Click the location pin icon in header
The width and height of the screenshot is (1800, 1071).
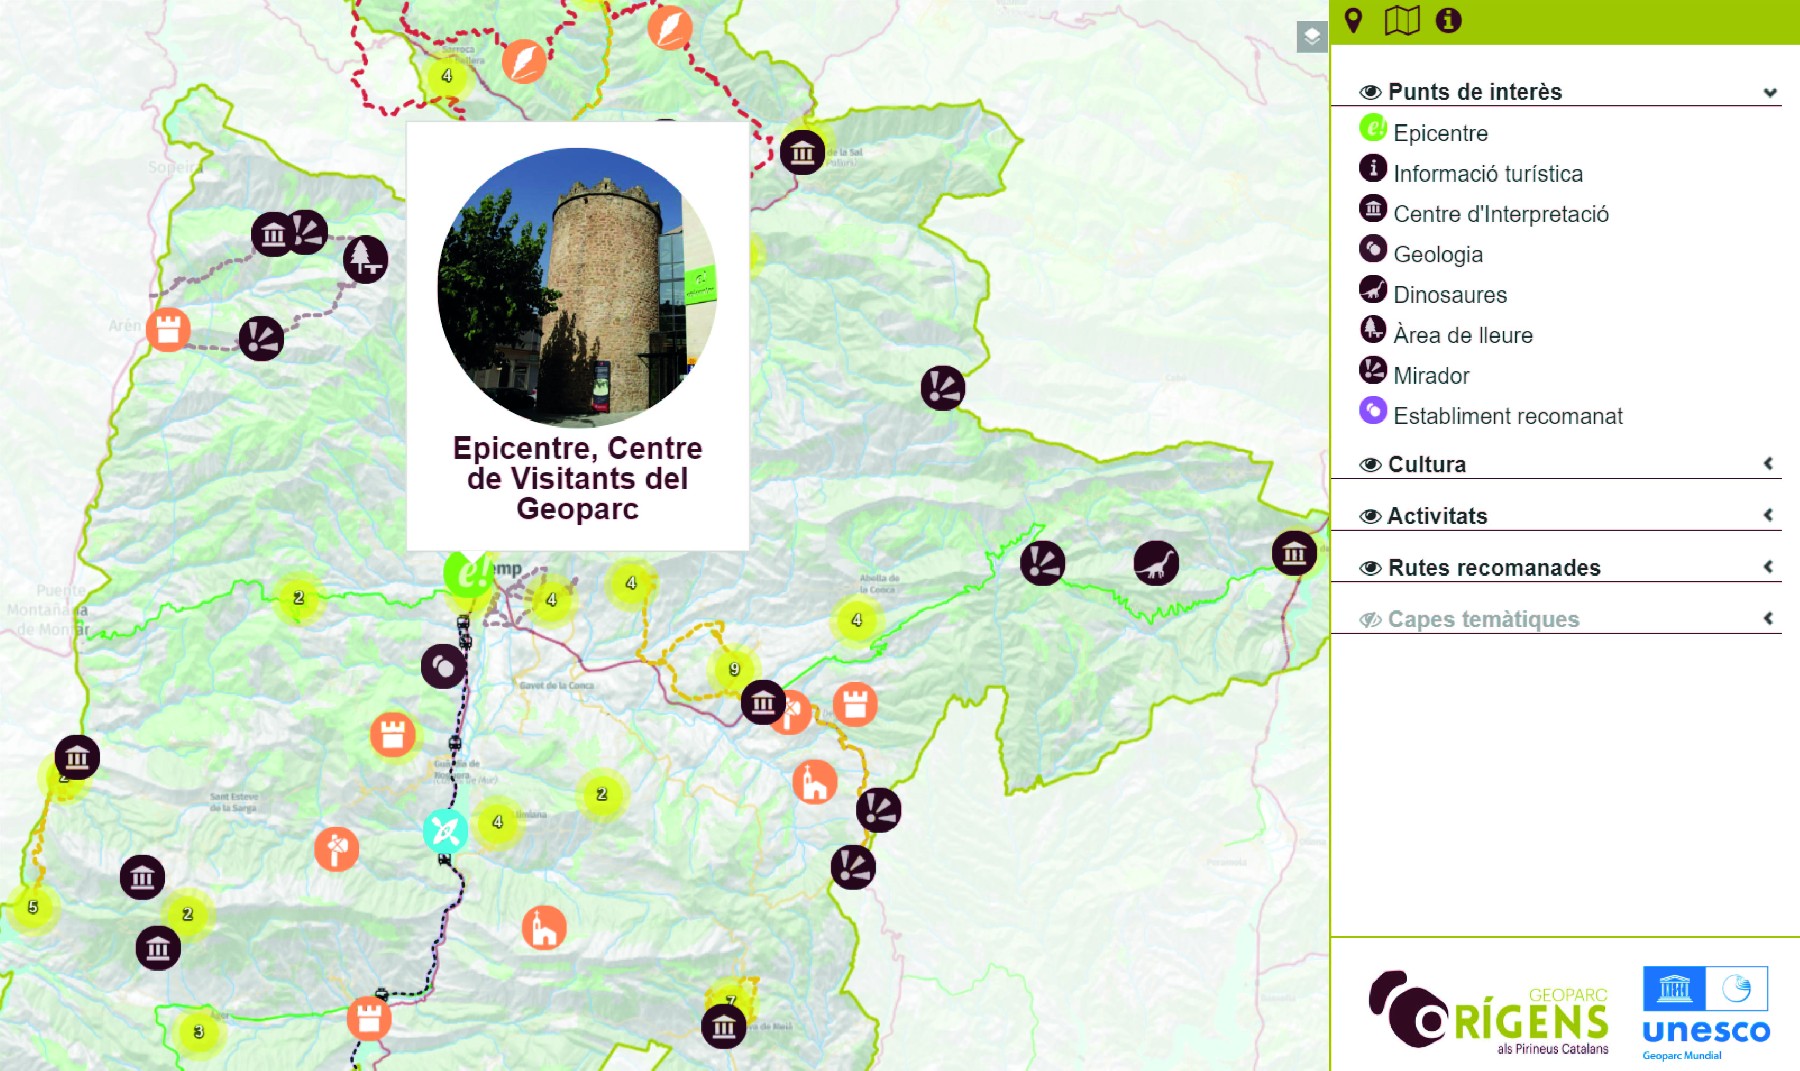1353,20
